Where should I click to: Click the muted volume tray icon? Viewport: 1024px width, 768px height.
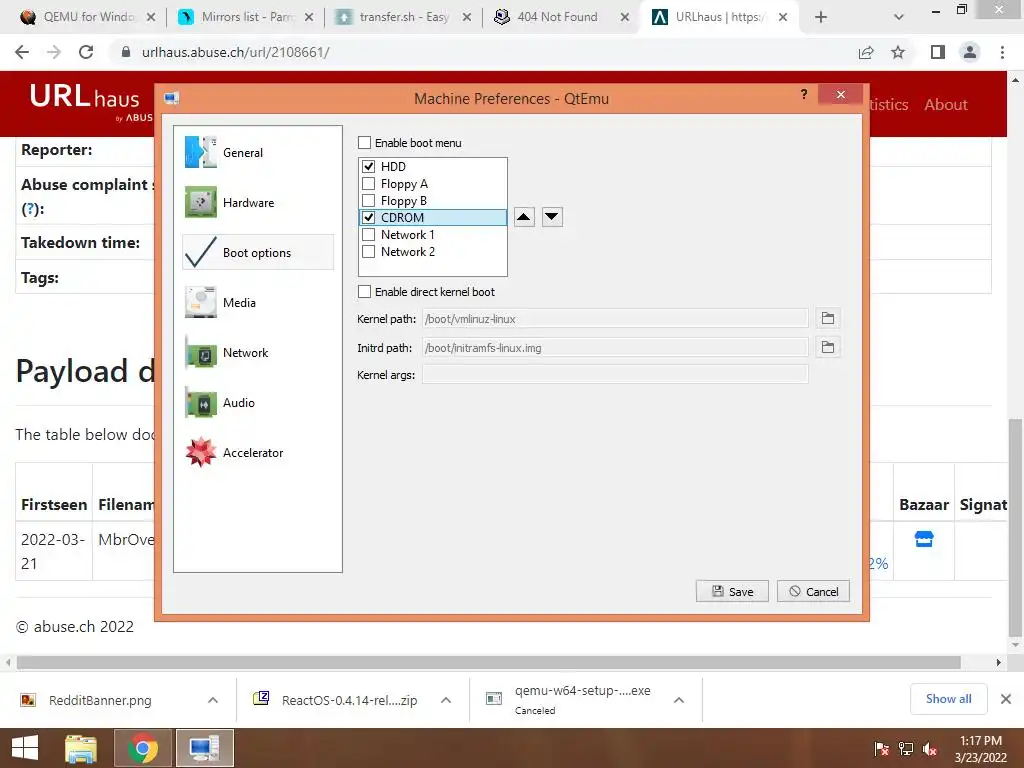click(x=930, y=749)
